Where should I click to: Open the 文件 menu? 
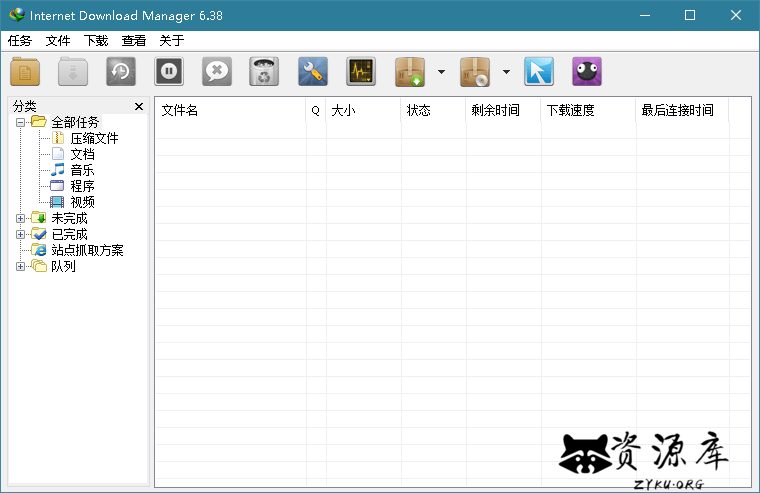click(x=58, y=41)
